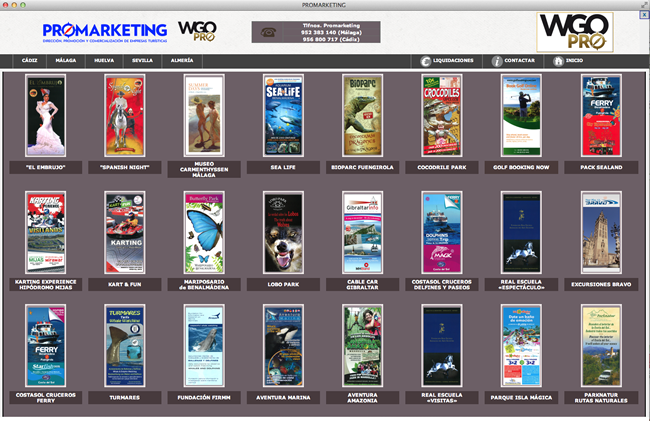Click the Contactar info icon
The width and height of the screenshot is (650, 421).
click(497, 61)
